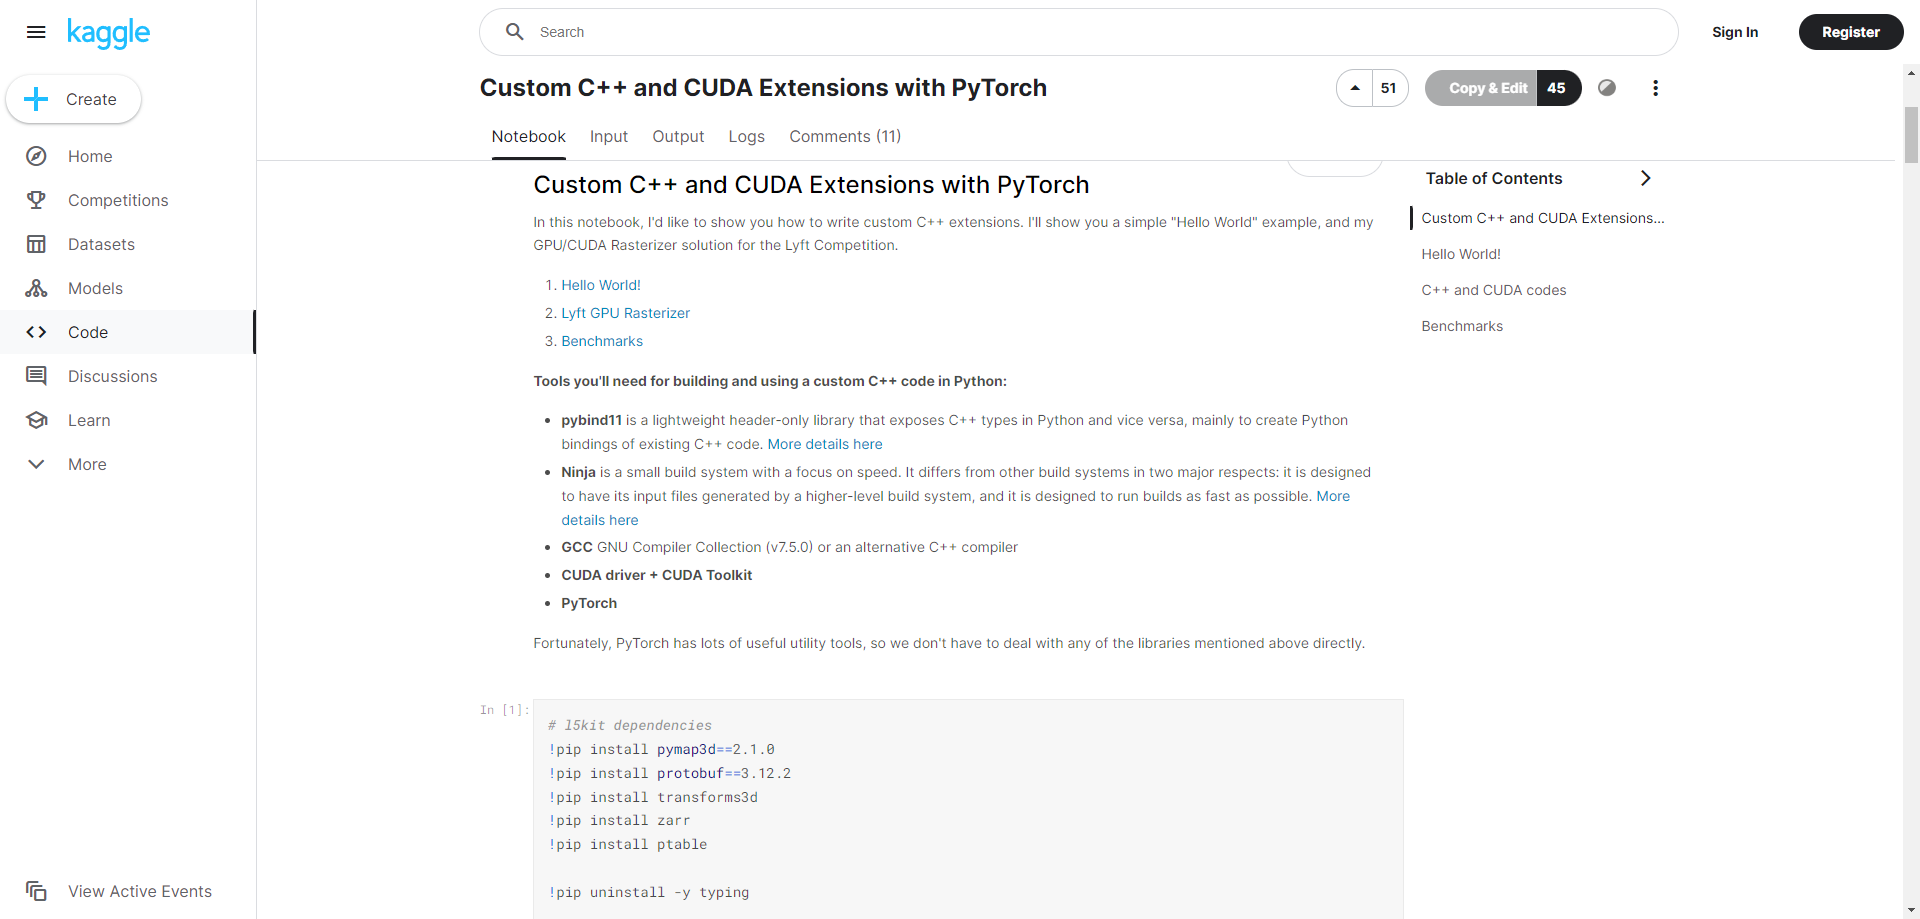Collapse the Table of Contents panel
This screenshot has width=1920, height=919.
pos(1645,178)
